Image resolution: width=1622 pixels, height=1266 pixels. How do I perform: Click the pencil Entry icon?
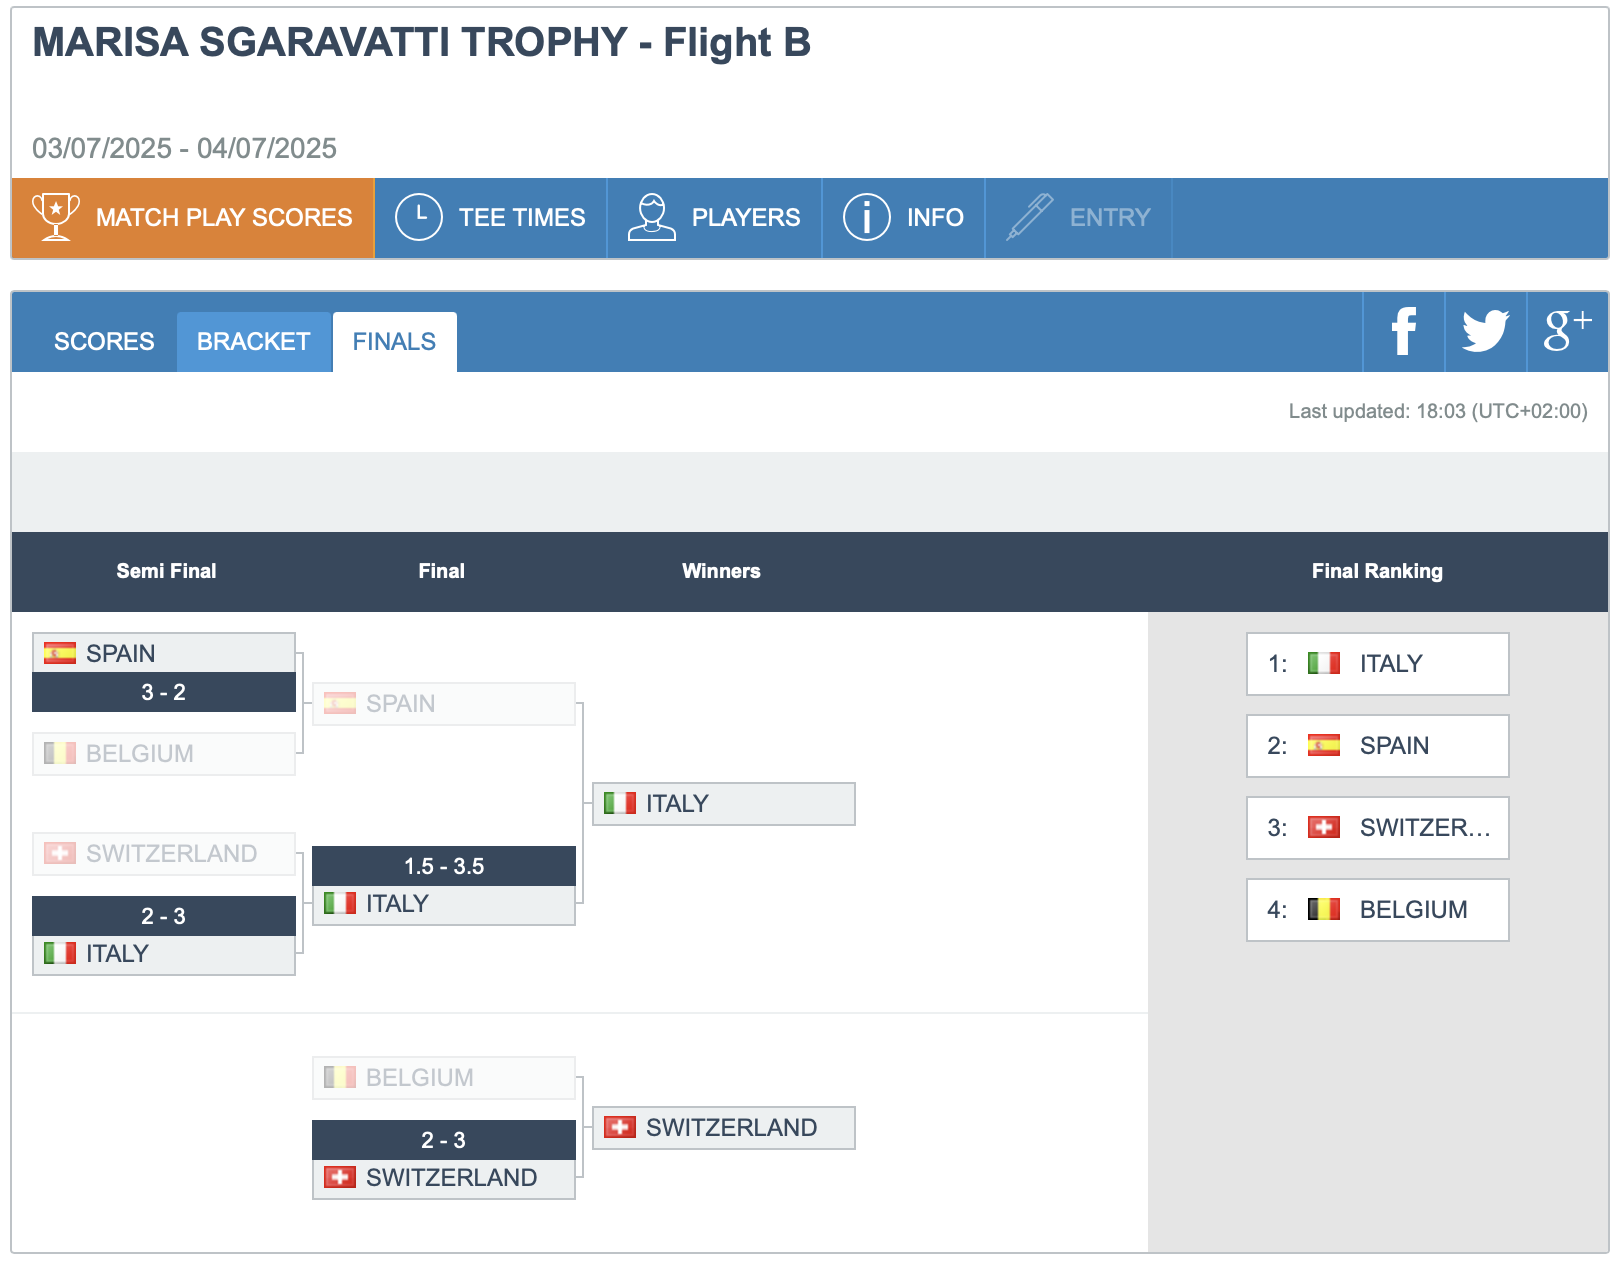[1030, 217]
